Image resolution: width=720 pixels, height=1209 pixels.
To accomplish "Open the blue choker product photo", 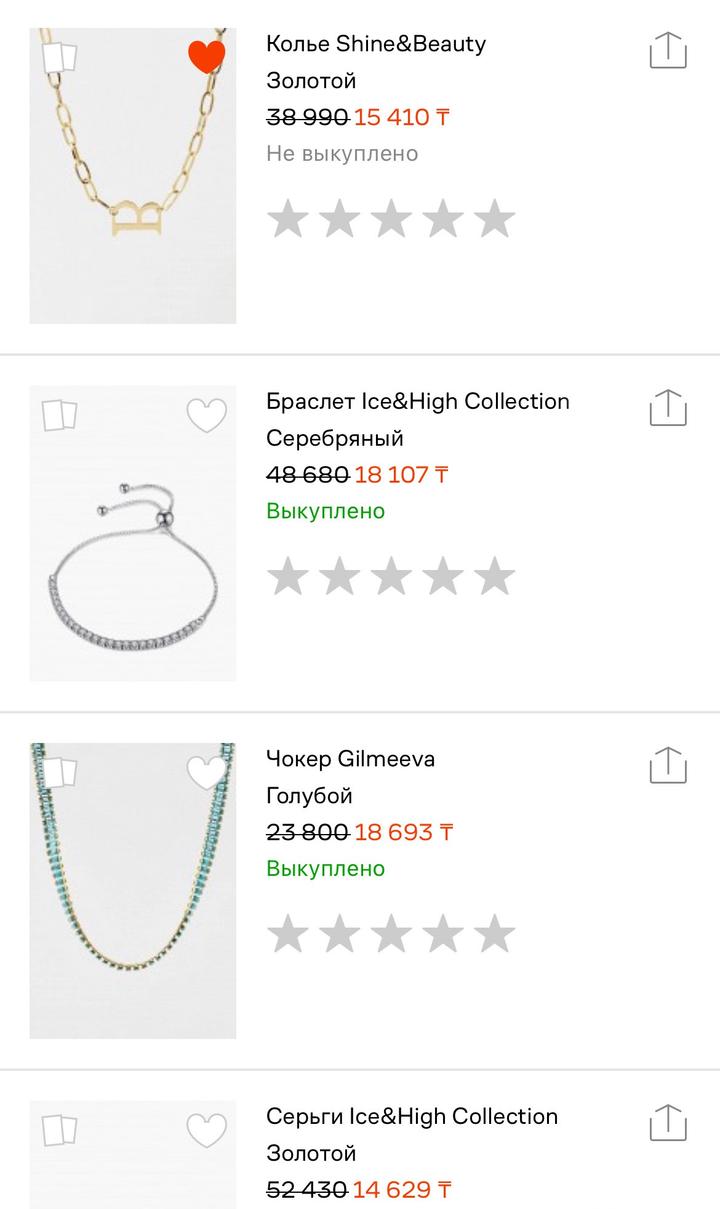I will click(x=133, y=910).
